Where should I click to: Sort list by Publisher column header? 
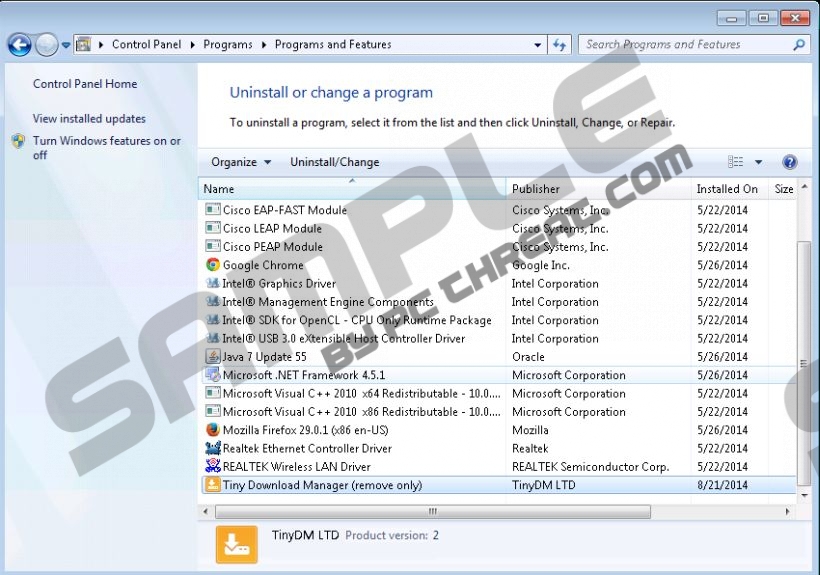click(x=536, y=189)
